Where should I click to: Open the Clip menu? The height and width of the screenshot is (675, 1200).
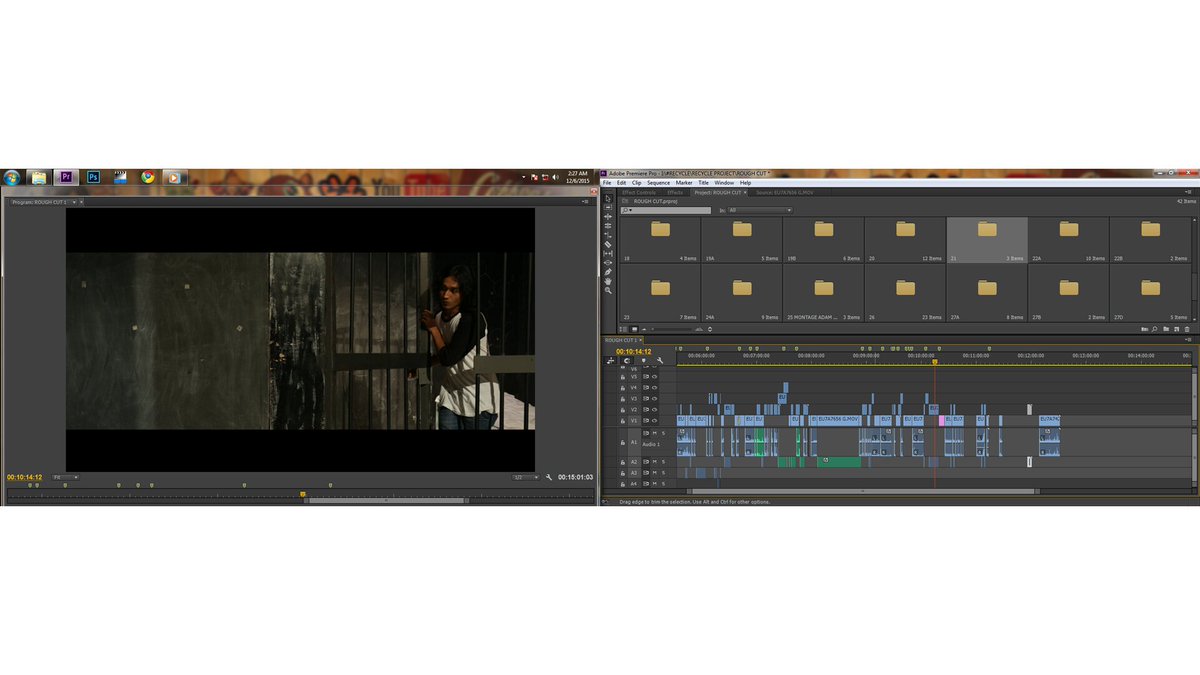(636, 183)
